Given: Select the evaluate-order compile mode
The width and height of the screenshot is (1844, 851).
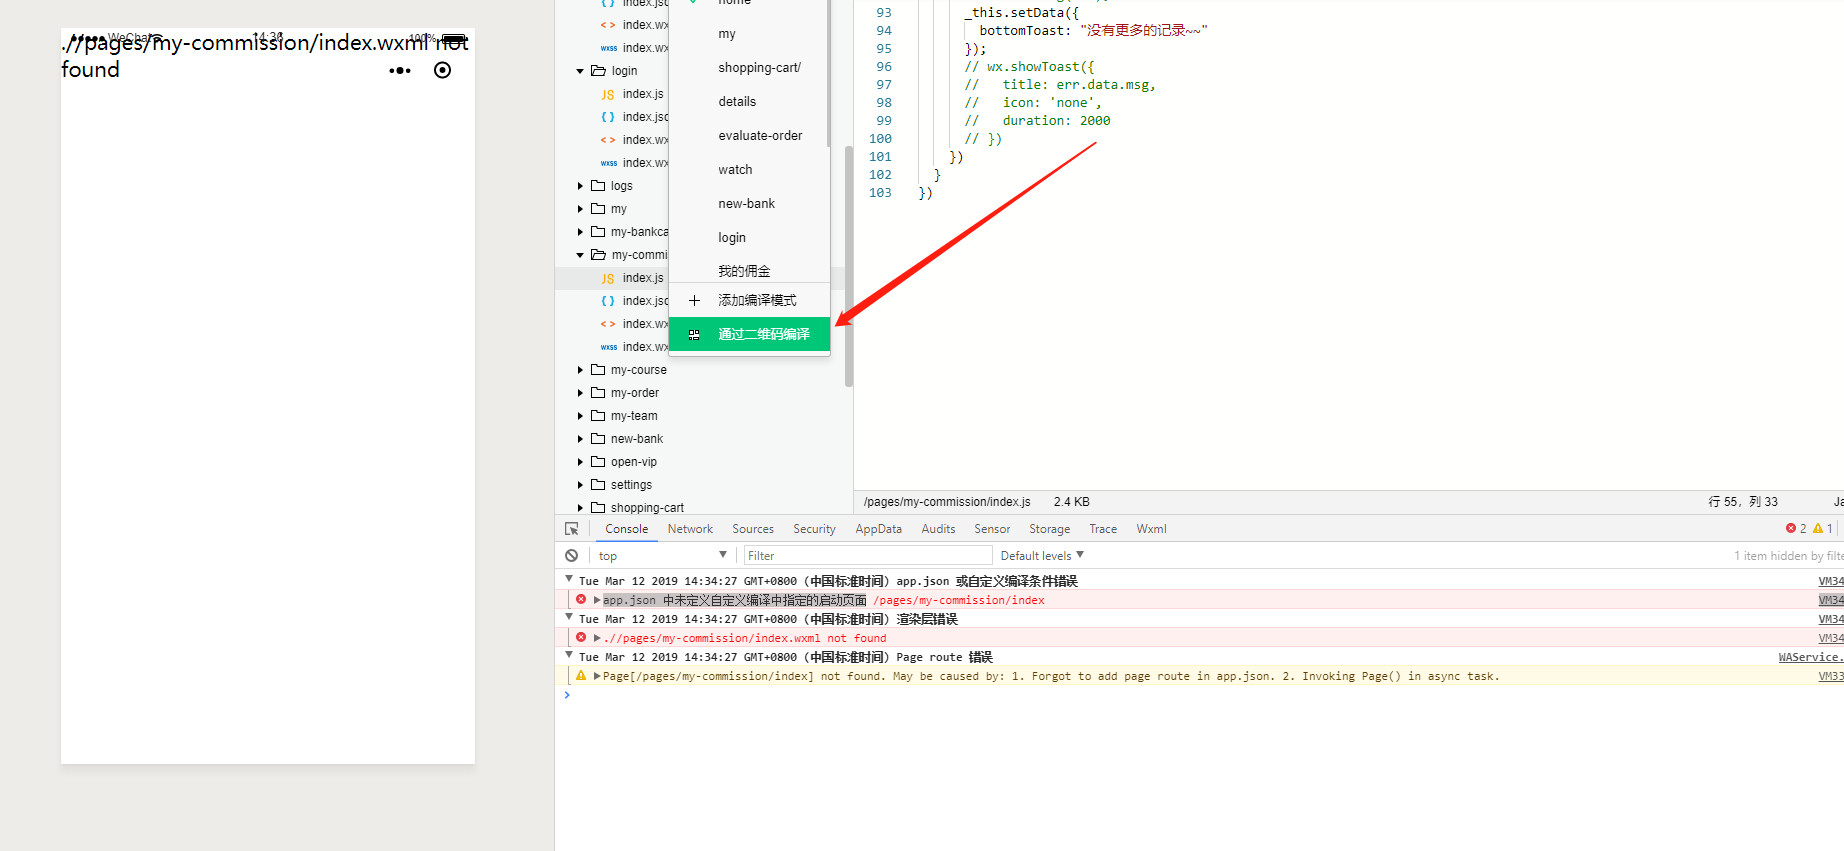Looking at the screenshot, I should tap(760, 136).
